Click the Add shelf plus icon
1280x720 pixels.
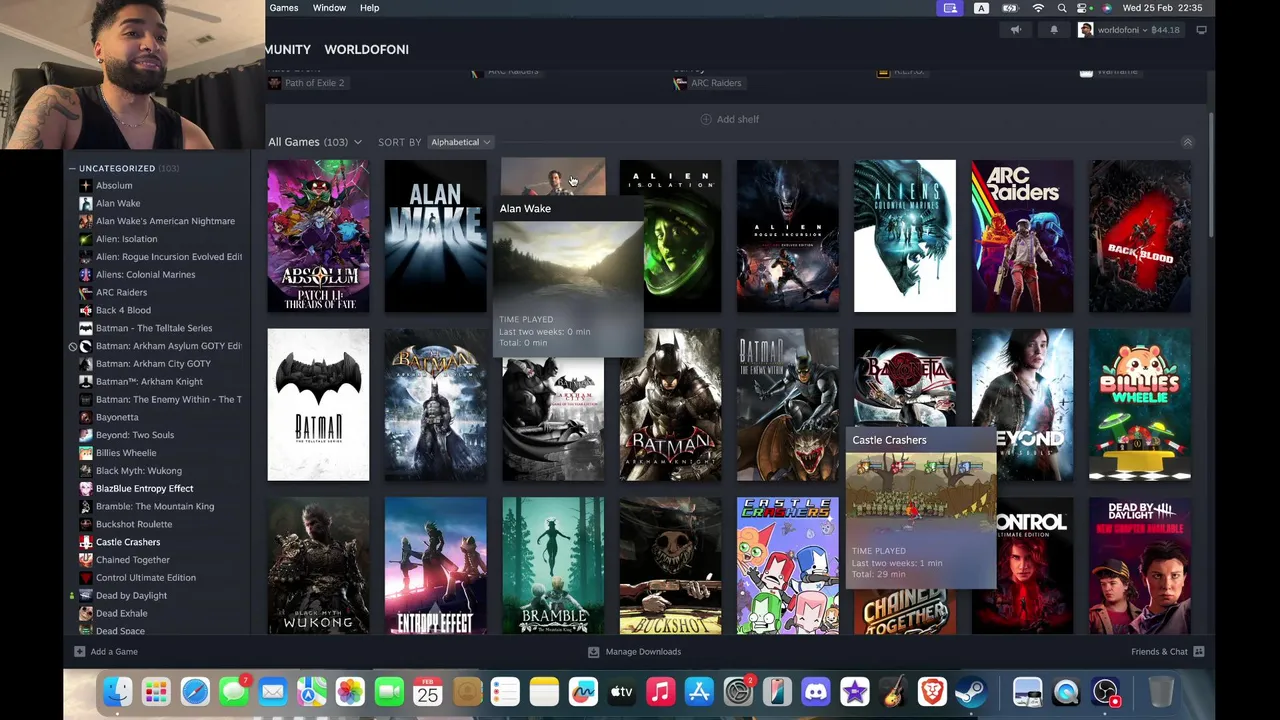706,119
